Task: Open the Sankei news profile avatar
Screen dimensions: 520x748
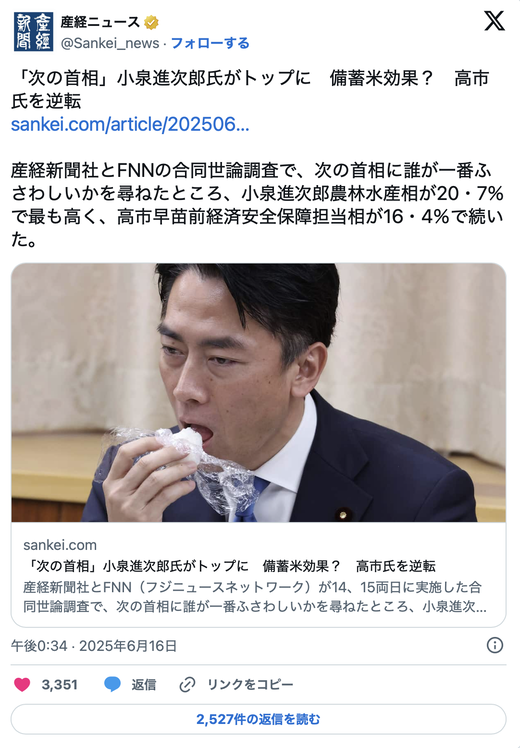Action: [33, 31]
